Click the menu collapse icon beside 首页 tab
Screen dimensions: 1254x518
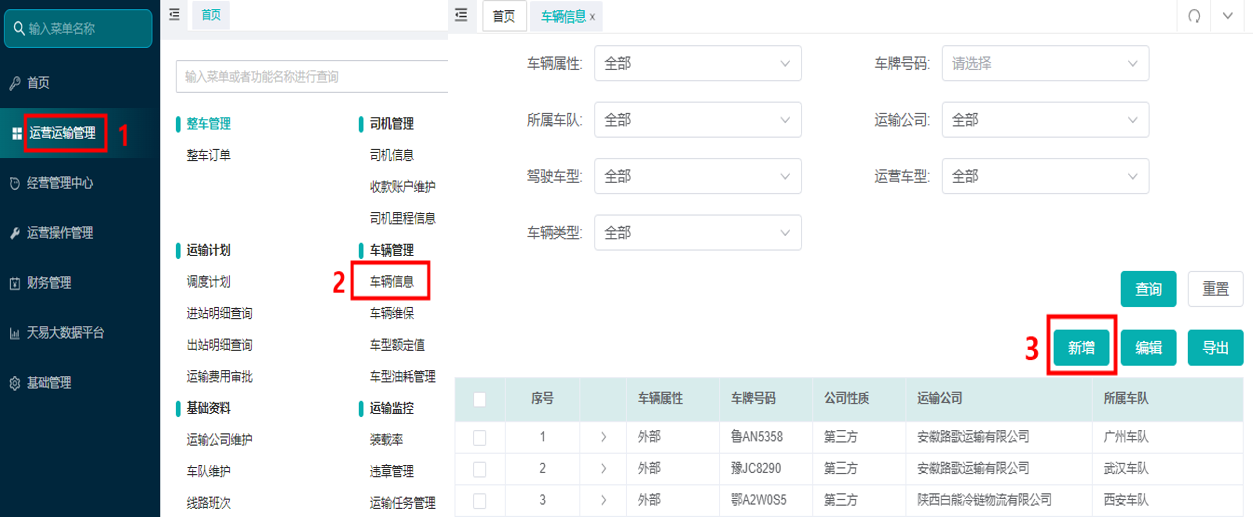(174, 14)
